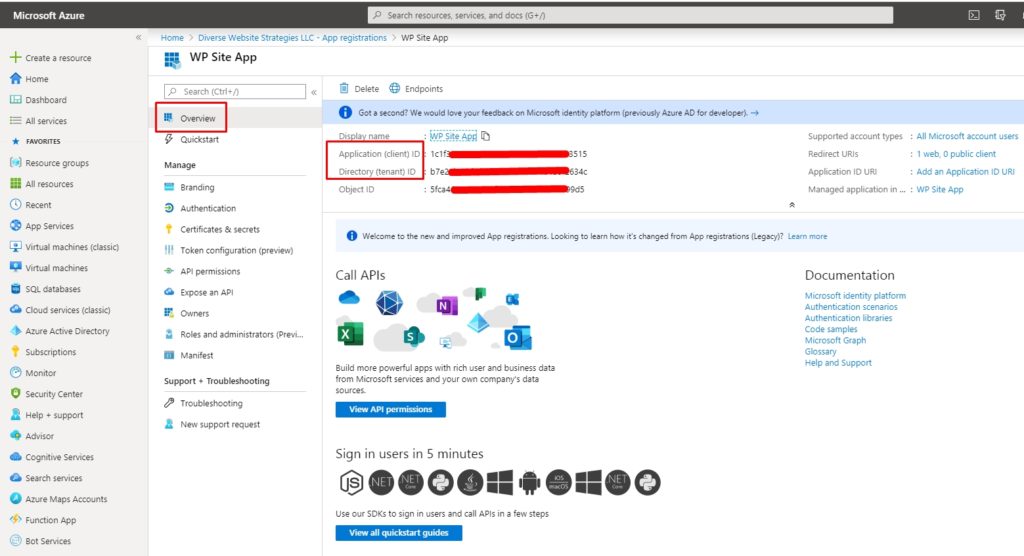Viewport: 1024px width, 556px height.
Task: Click the Managed application WP Site App link
Action: 939,189
